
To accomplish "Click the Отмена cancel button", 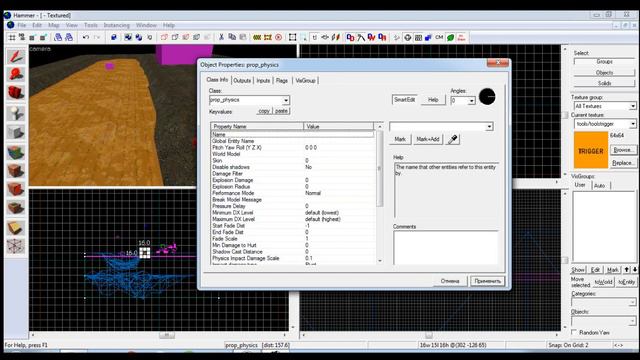I will click(450, 281).
